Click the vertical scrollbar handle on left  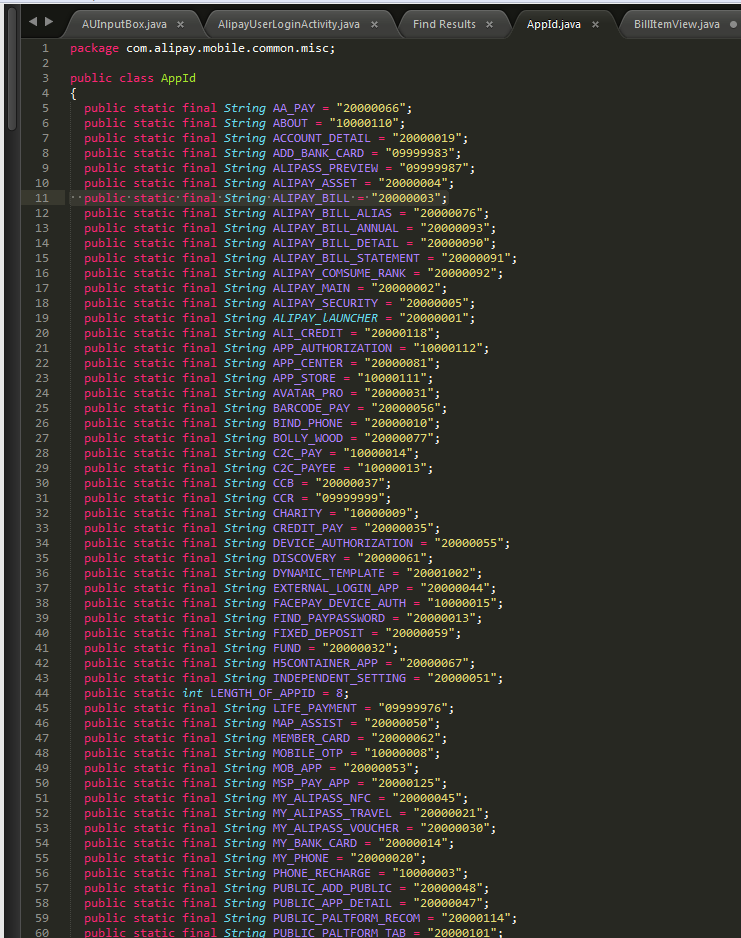click(12, 69)
